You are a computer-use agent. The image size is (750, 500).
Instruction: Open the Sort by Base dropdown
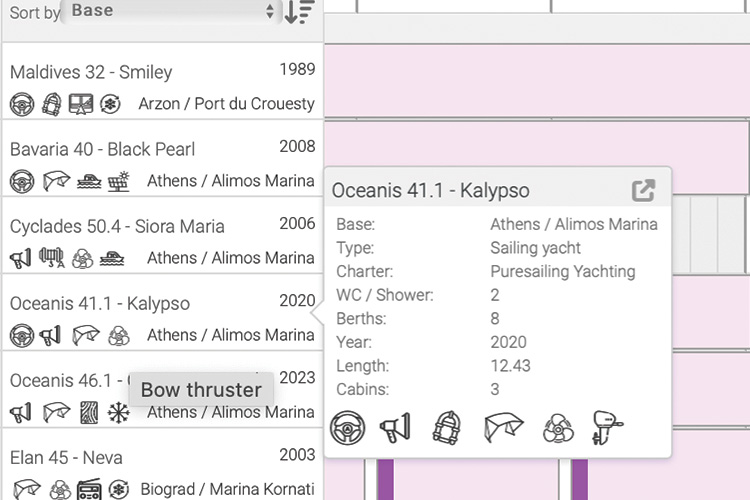coord(170,12)
